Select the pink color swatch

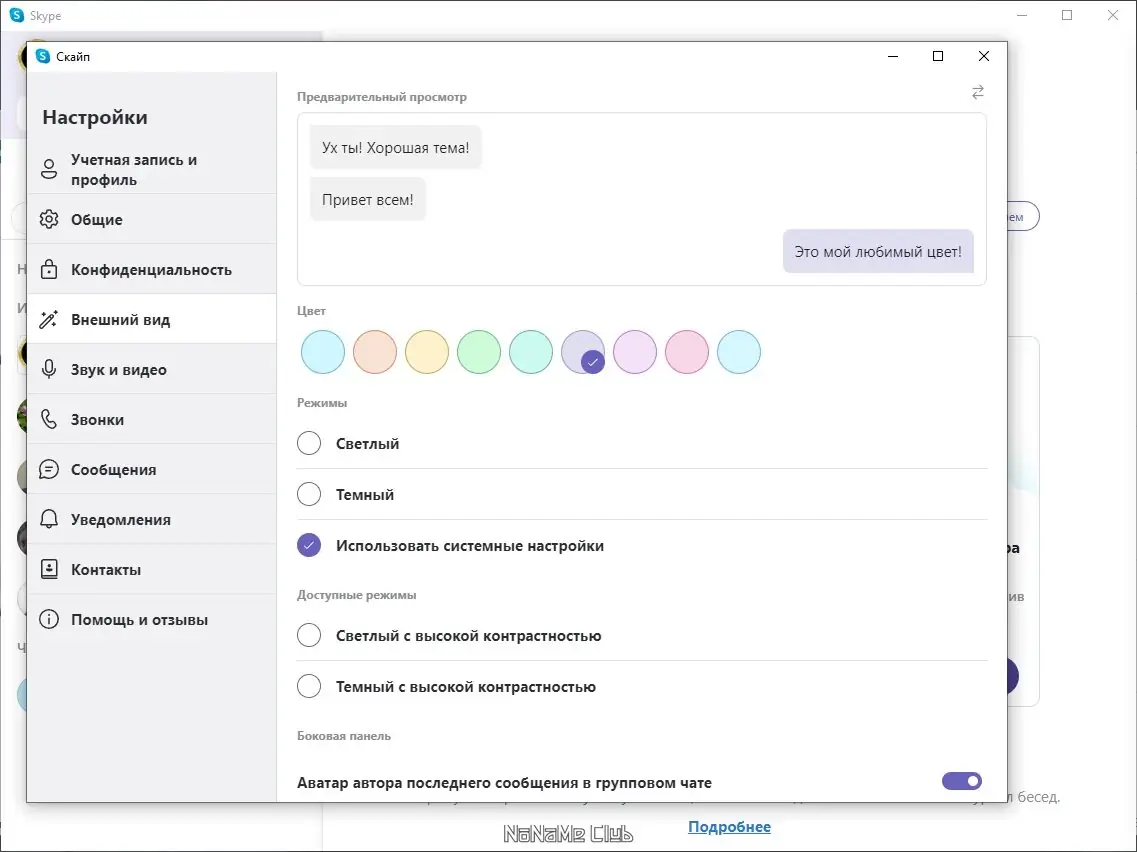[687, 352]
